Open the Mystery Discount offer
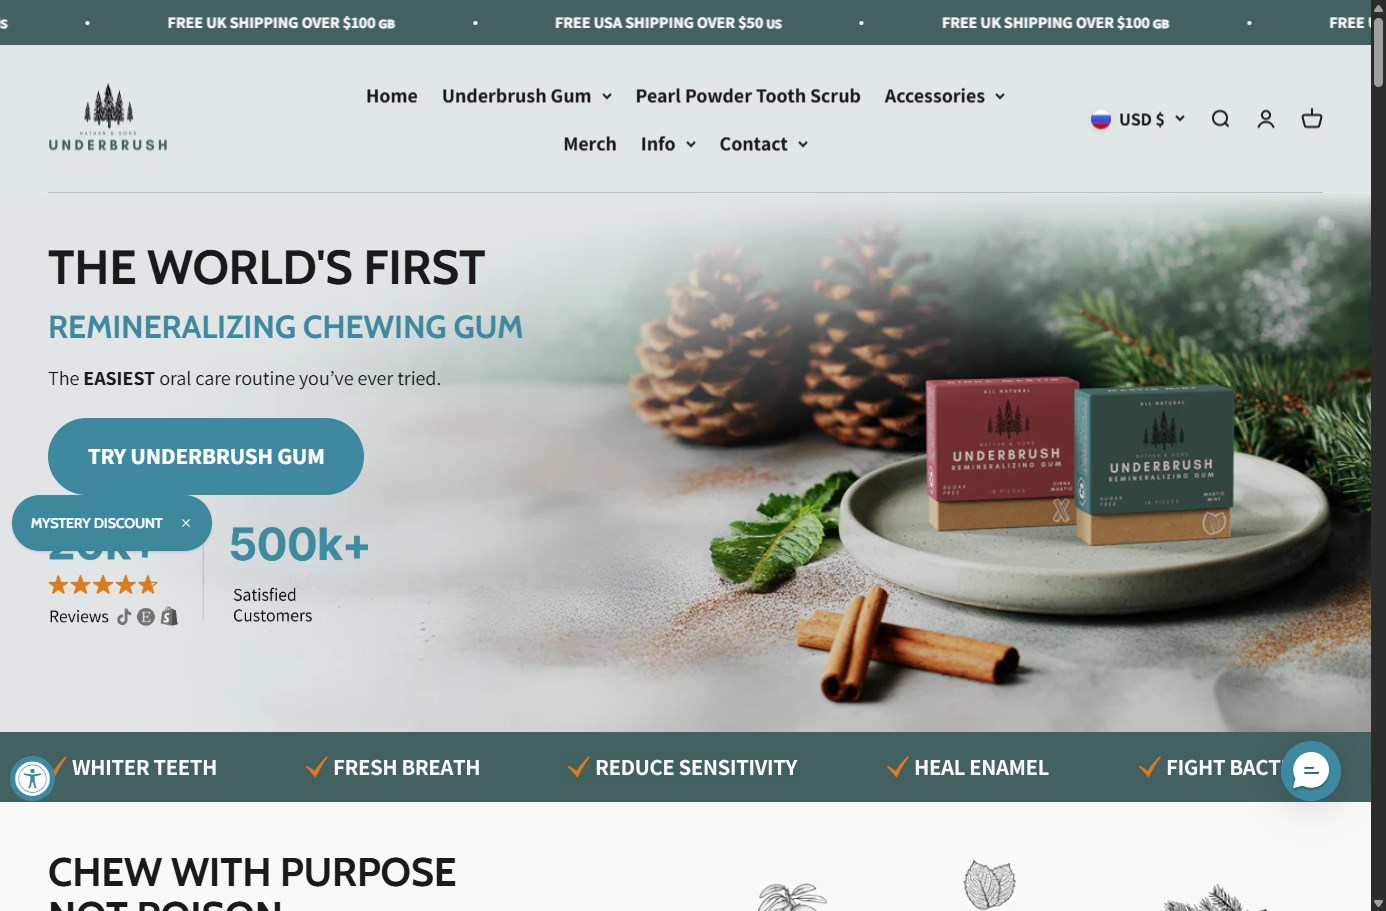This screenshot has width=1386, height=911. [96, 523]
